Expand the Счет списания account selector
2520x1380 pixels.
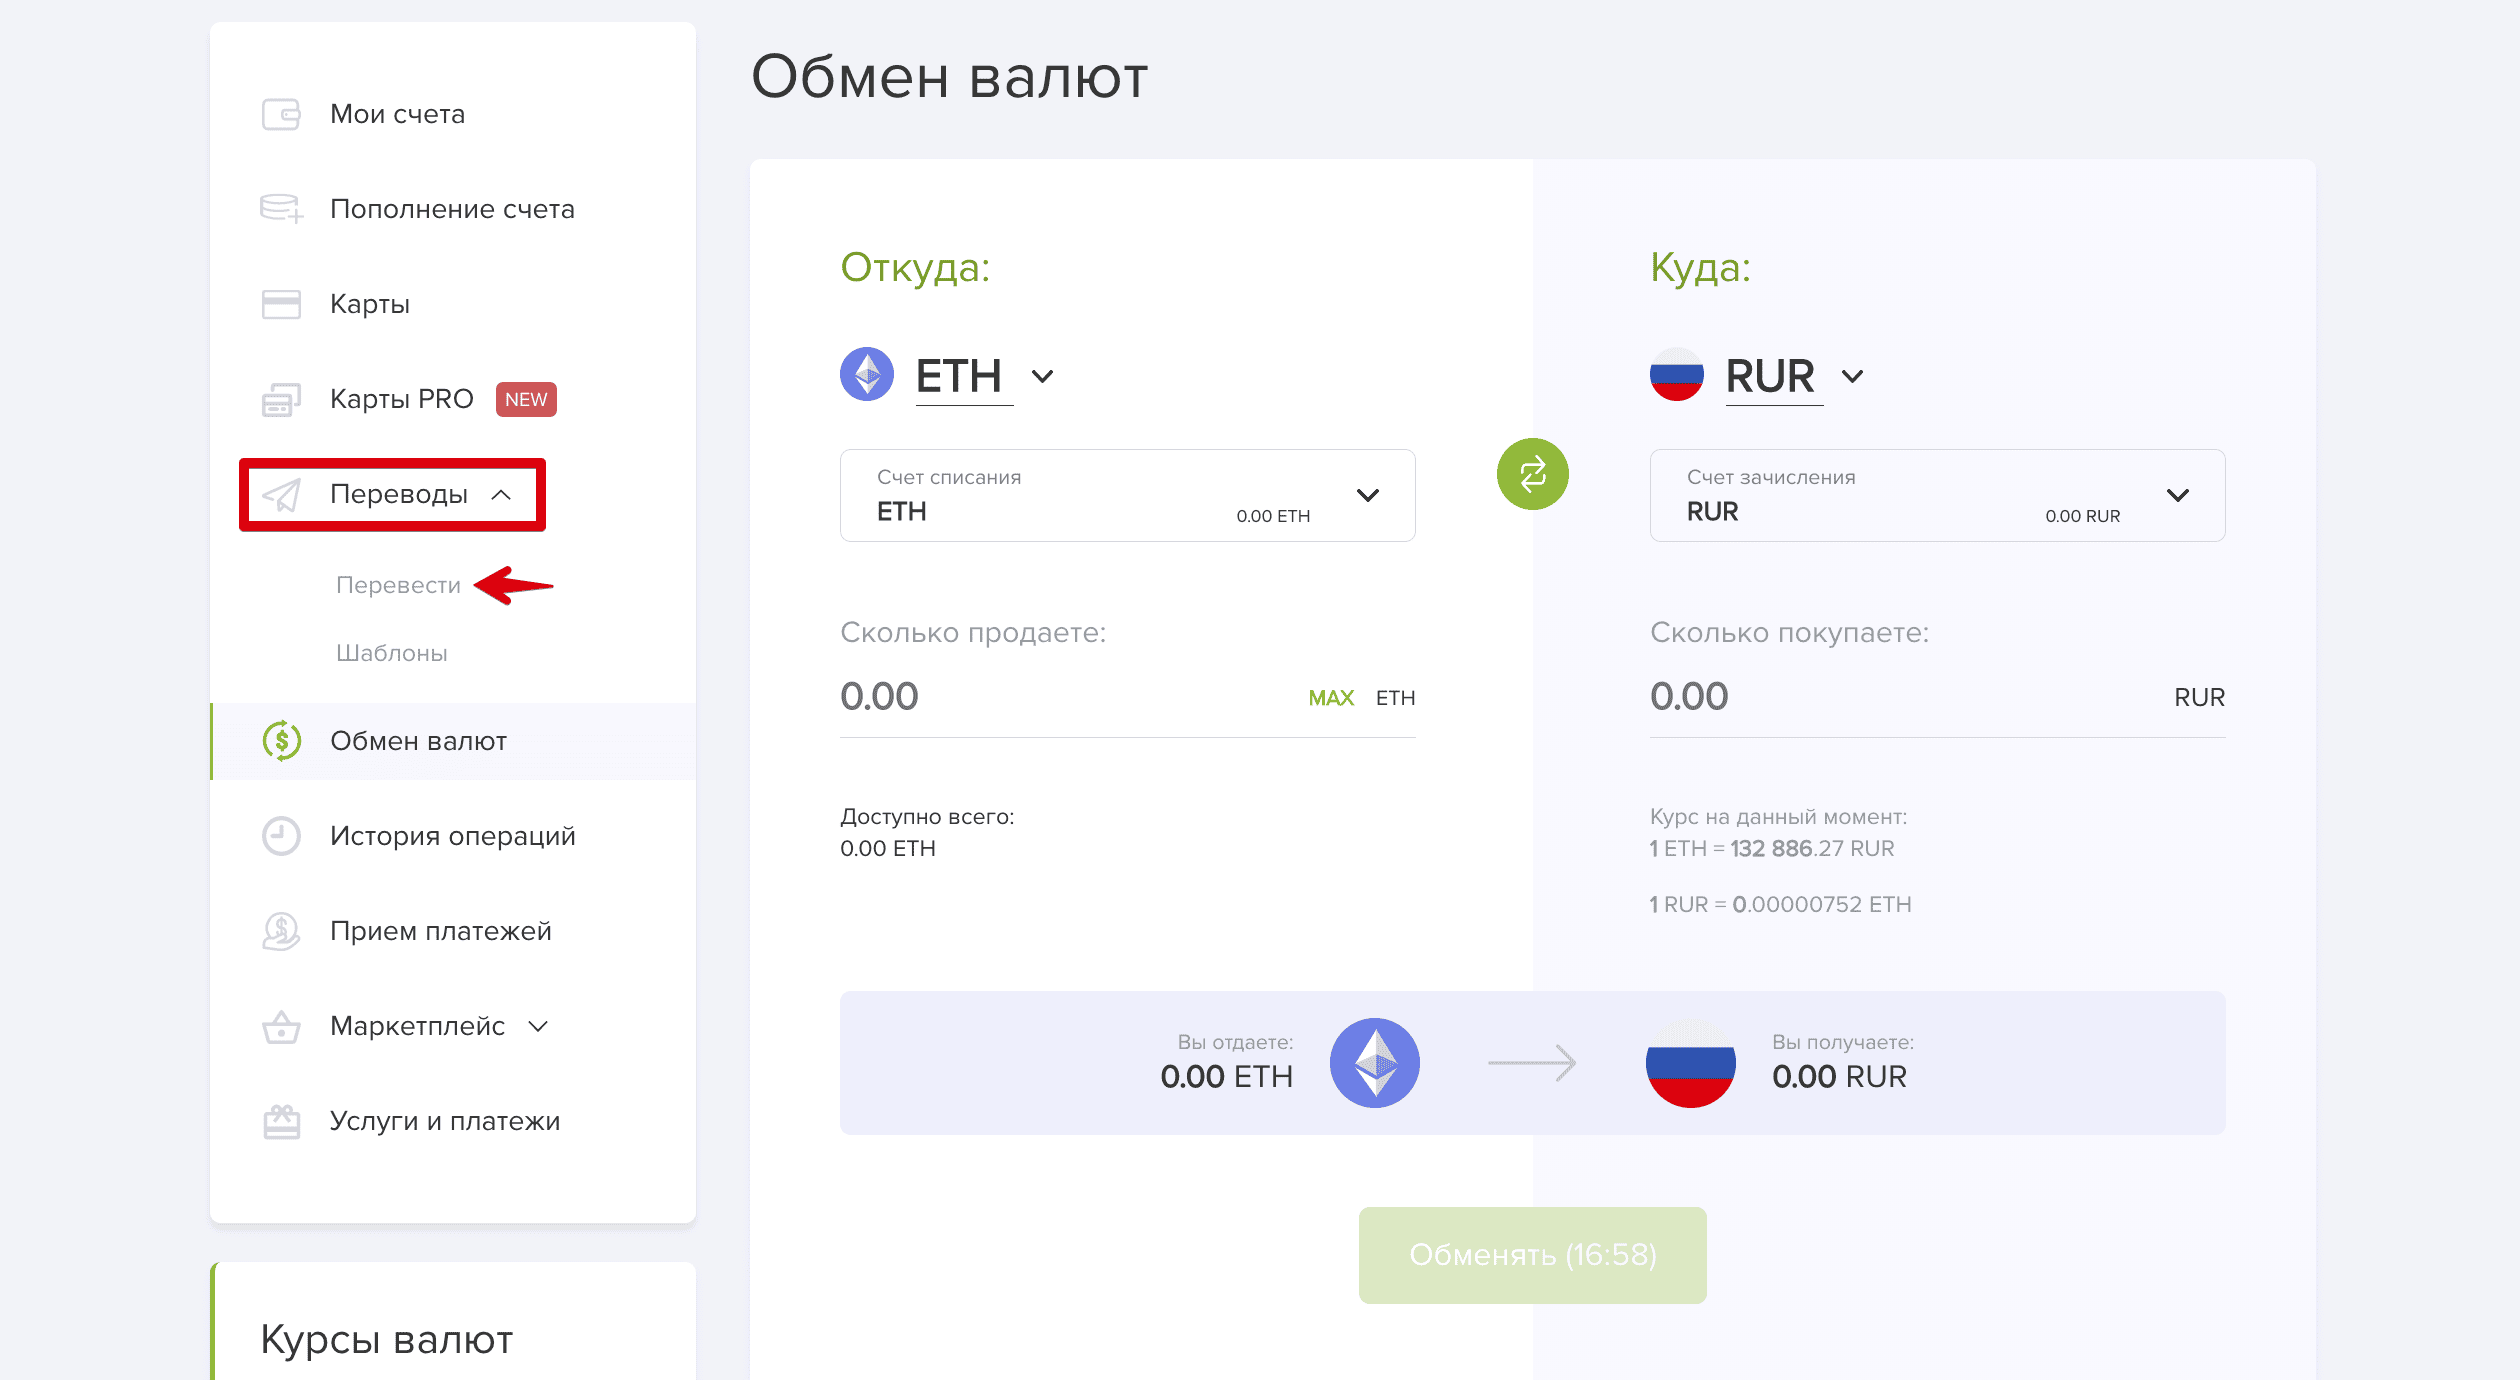[1128, 495]
